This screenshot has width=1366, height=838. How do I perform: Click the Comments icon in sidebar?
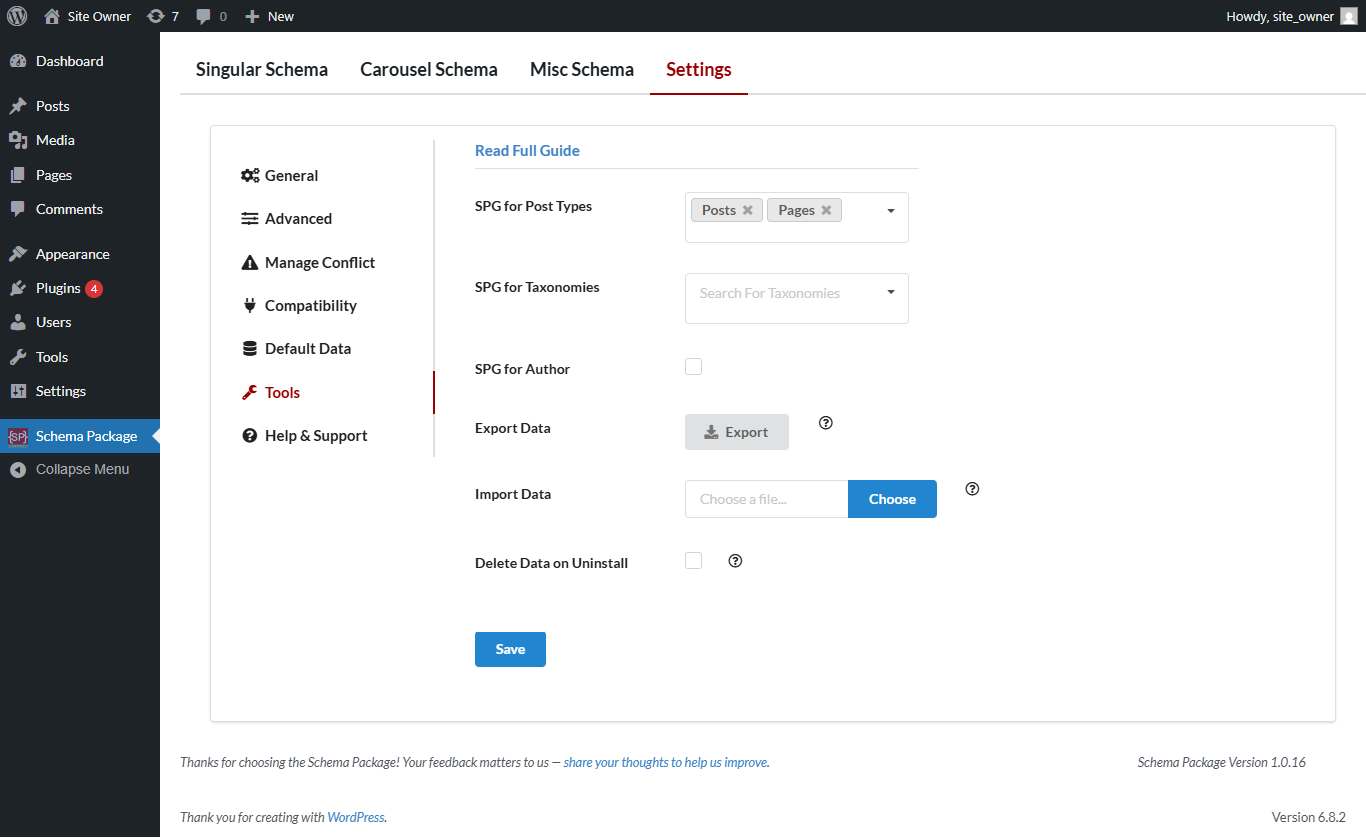(x=18, y=209)
